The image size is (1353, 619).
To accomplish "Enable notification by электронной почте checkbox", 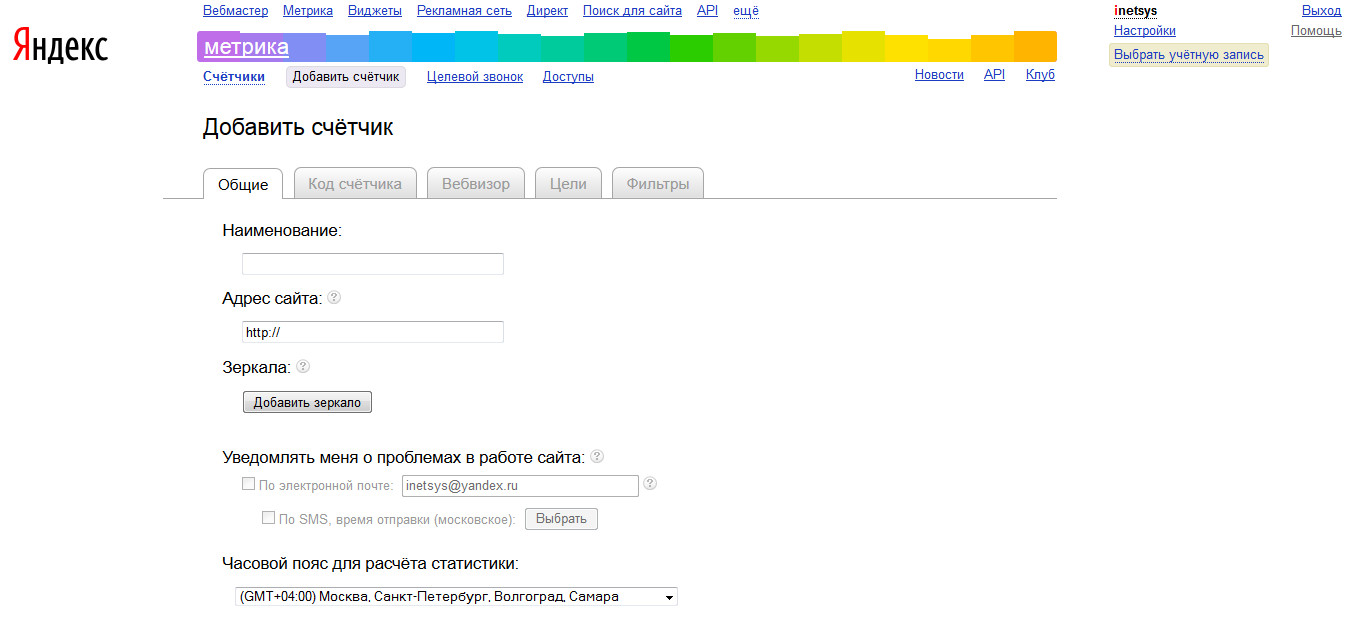I will point(248,484).
